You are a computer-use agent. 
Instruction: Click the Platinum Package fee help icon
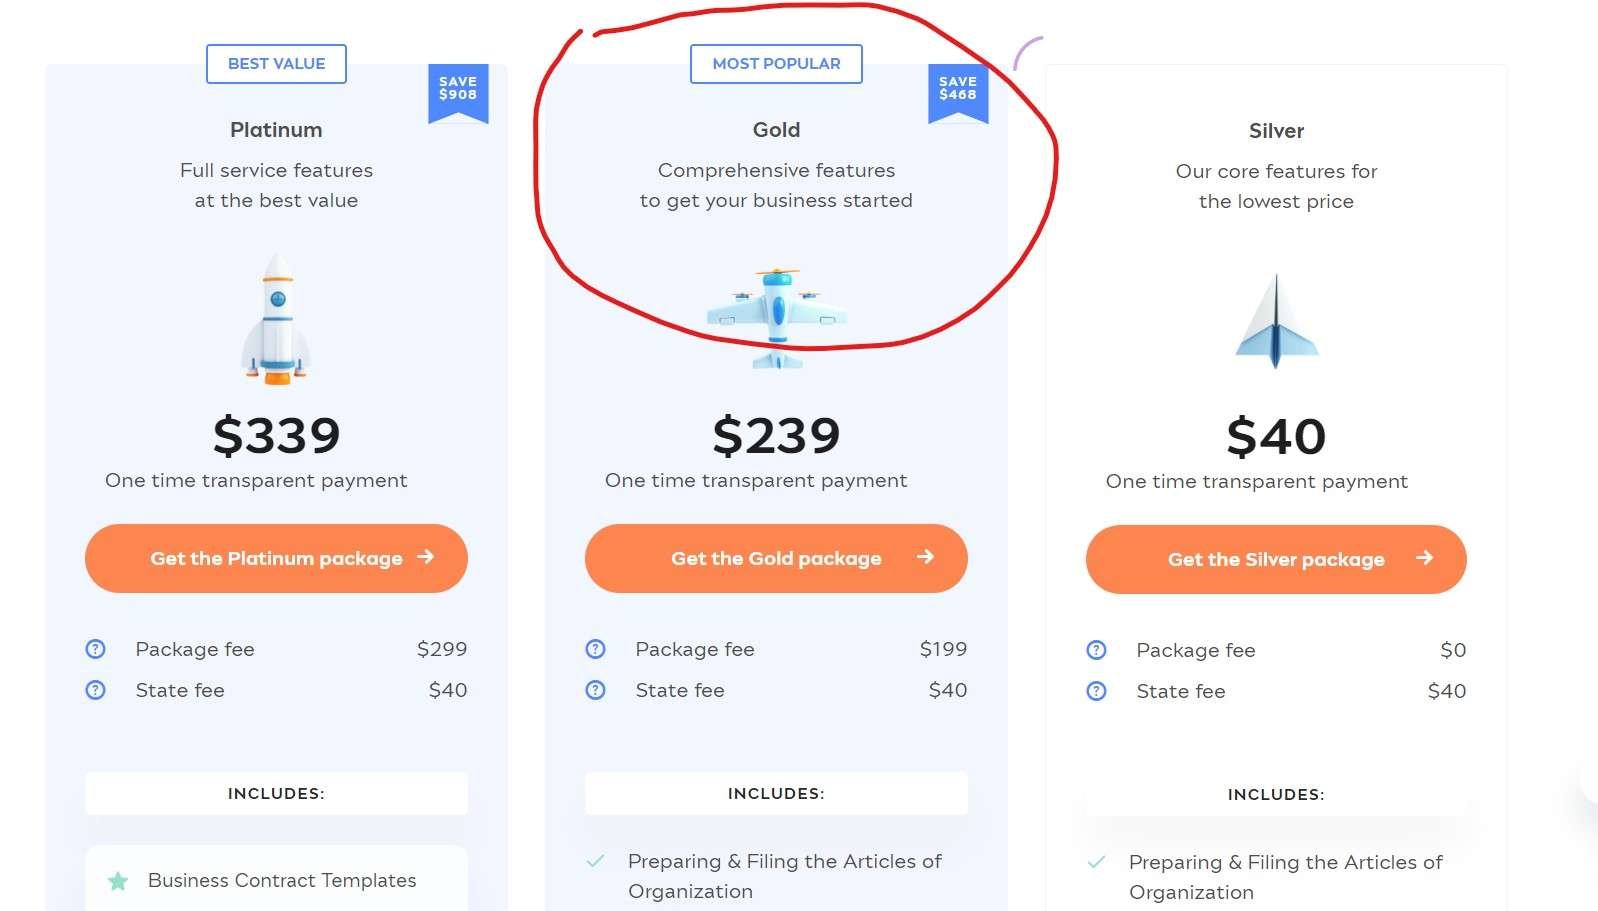[x=96, y=649]
